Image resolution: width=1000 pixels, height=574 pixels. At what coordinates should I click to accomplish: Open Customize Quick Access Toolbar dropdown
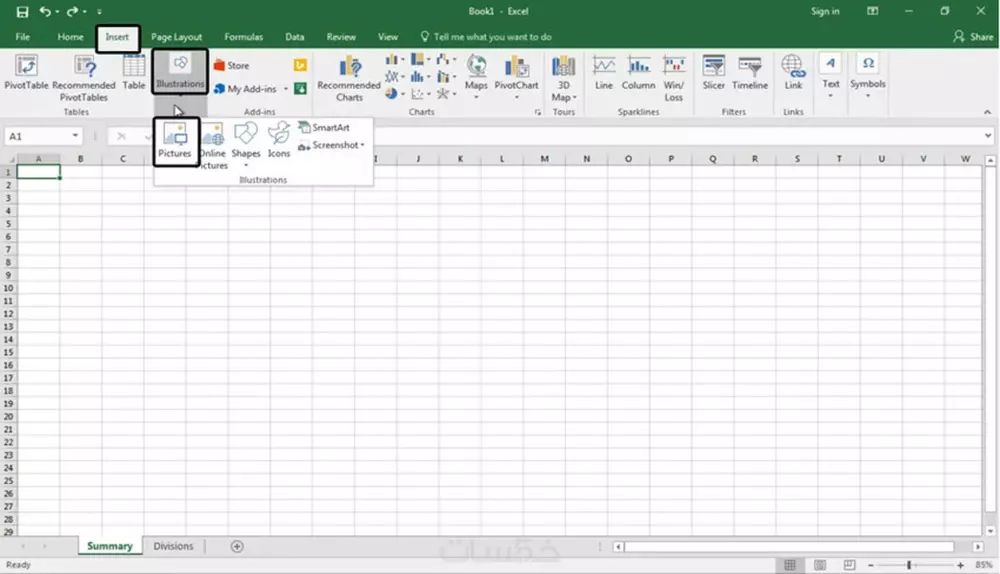tap(99, 11)
